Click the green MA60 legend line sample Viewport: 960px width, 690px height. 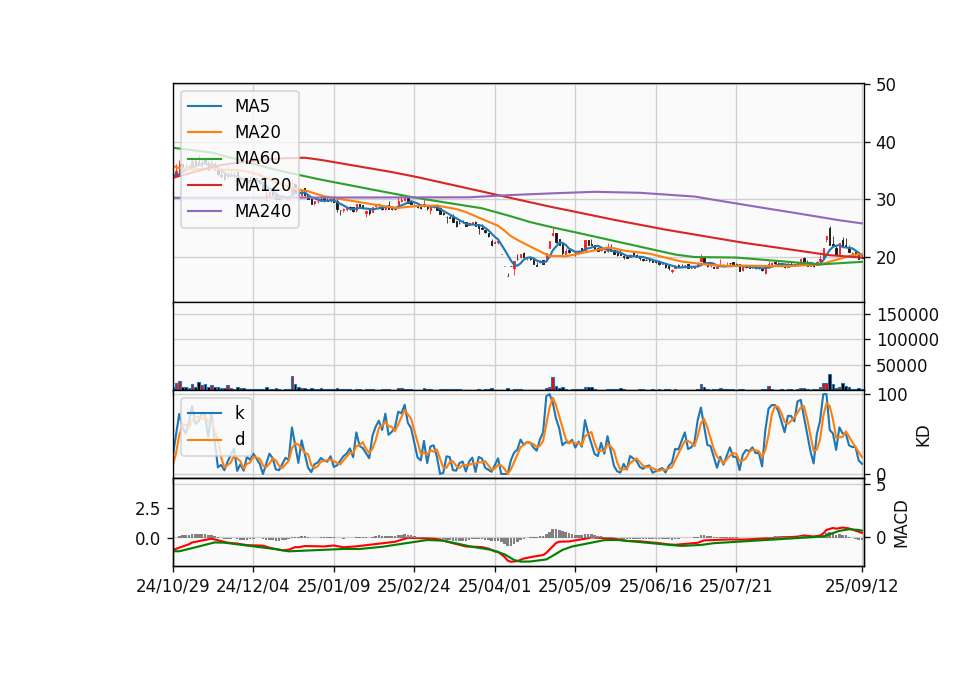click(204, 158)
